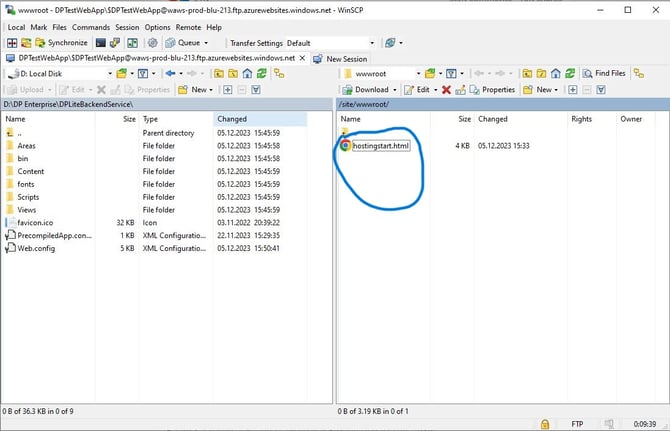Click the refresh globe icon in toolbar
670x431 pixels.
390,43
